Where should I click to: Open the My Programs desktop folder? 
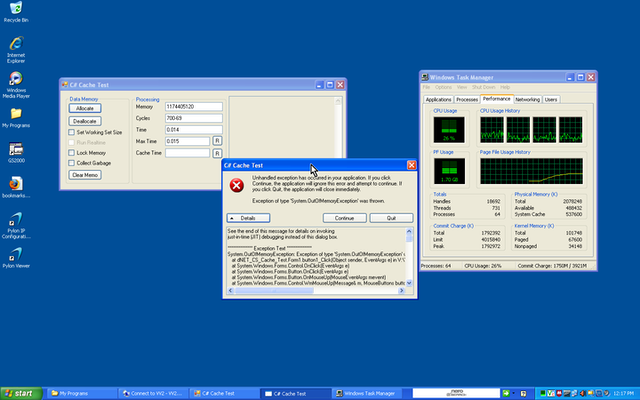[16, 118]
